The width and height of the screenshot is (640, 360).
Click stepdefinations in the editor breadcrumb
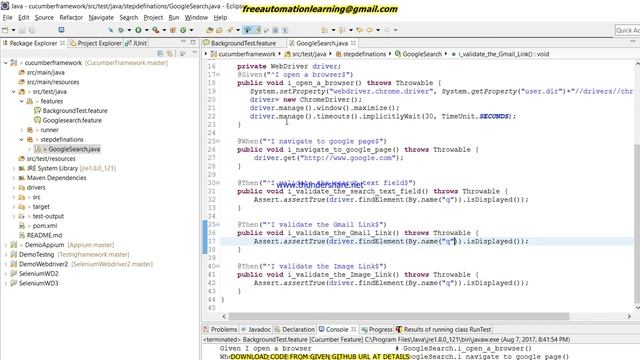pyautogui.click(x=364, y=54)
